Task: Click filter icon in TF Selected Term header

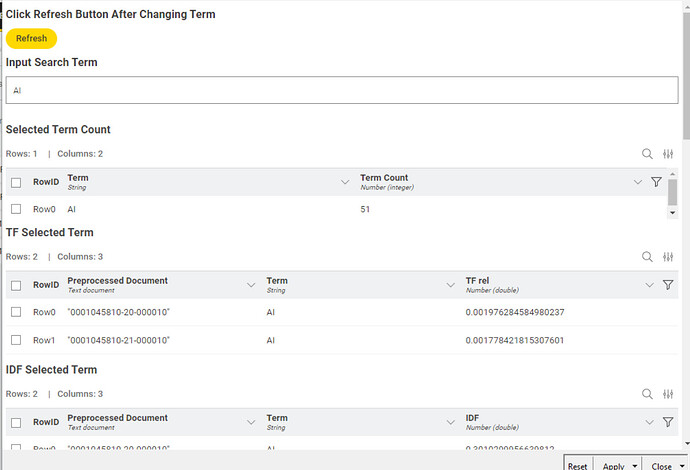Action: point(667,285)
